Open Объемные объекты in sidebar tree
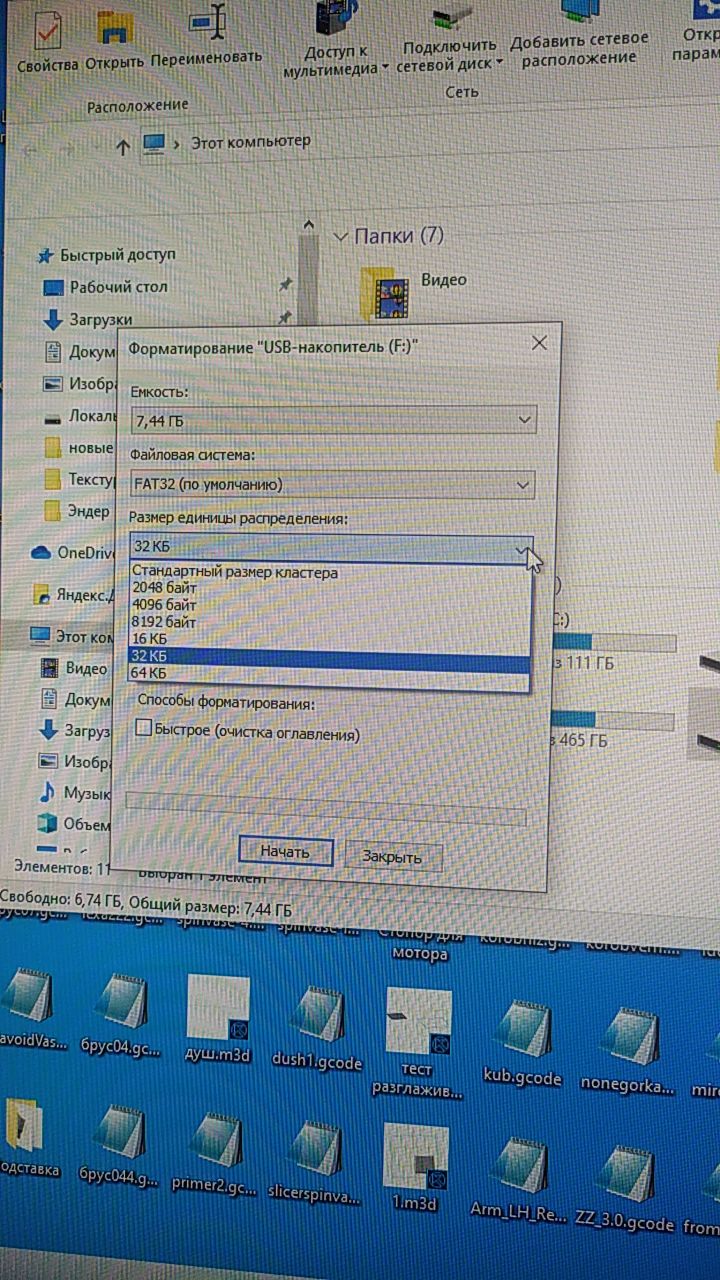The image size is (720, 1280). coord(74,824)
